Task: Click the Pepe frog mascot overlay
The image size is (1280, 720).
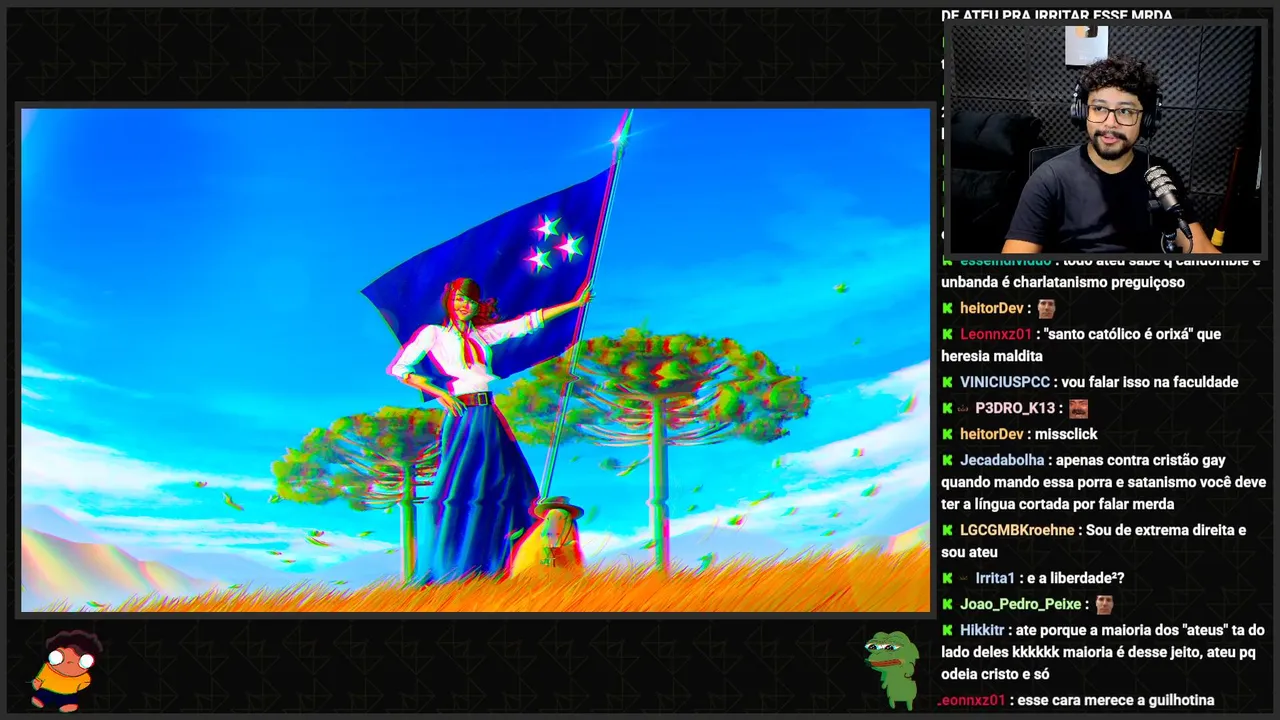Action: tap(892, 668)
